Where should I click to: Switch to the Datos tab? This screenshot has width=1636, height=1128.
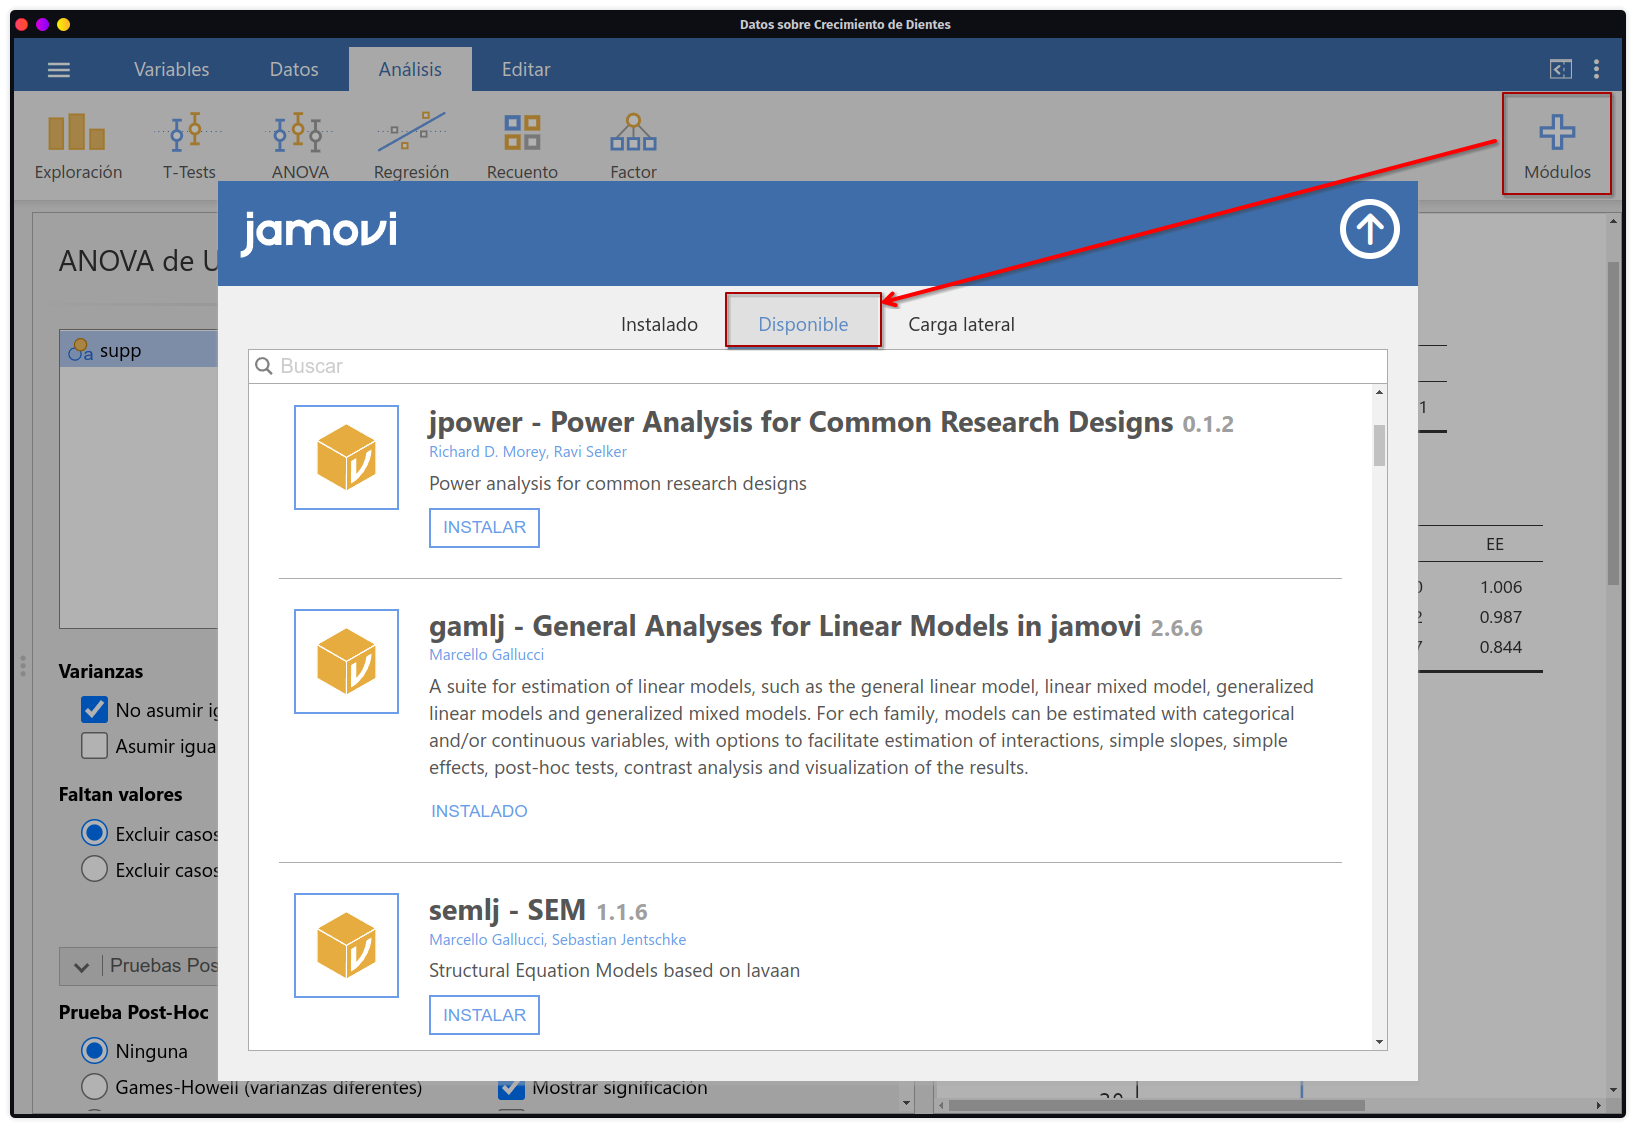tap(294, 69)
